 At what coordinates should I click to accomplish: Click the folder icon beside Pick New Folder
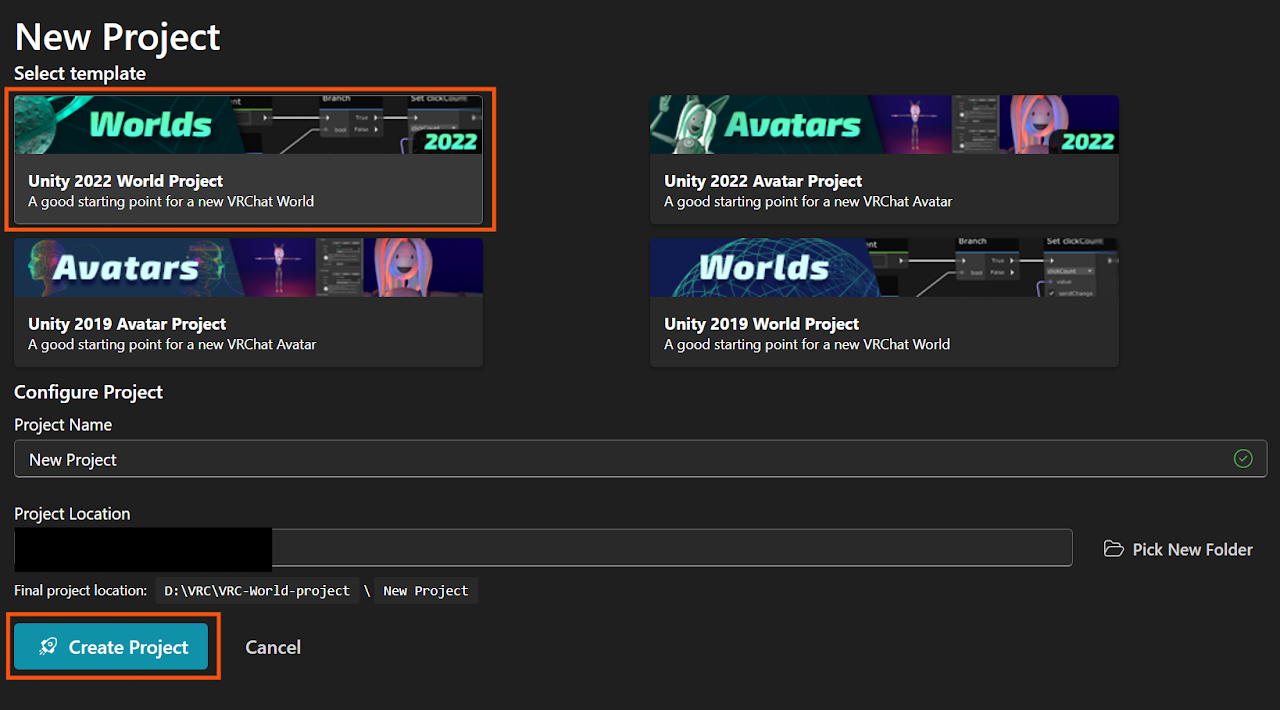(x=1113, y=549)
